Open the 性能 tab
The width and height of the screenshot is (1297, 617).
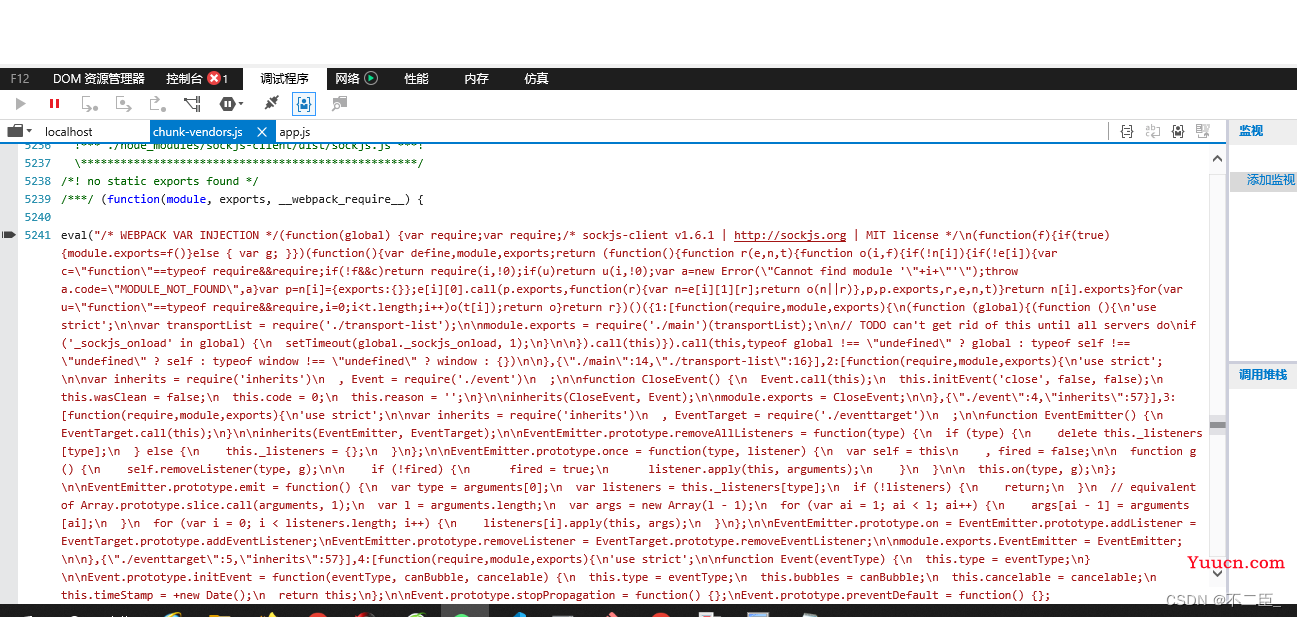pyautogui.click(x=416, y=78)
